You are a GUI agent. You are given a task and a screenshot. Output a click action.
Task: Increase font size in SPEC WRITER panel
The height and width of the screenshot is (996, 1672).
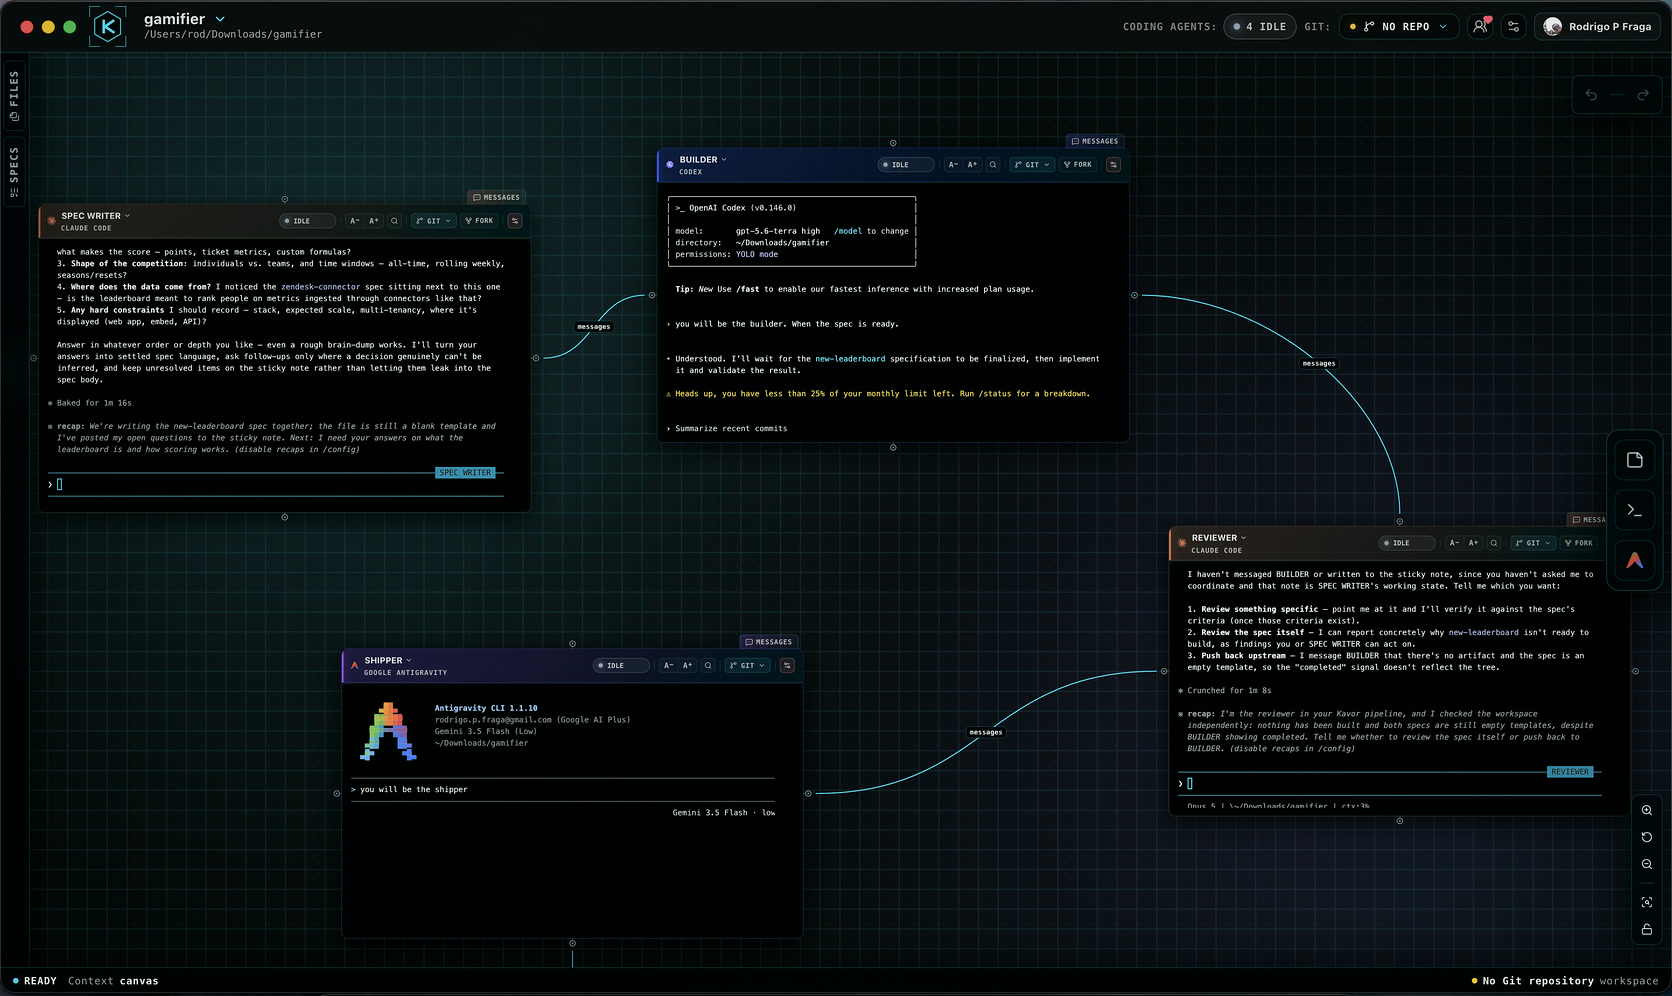(x=374, y=221)
